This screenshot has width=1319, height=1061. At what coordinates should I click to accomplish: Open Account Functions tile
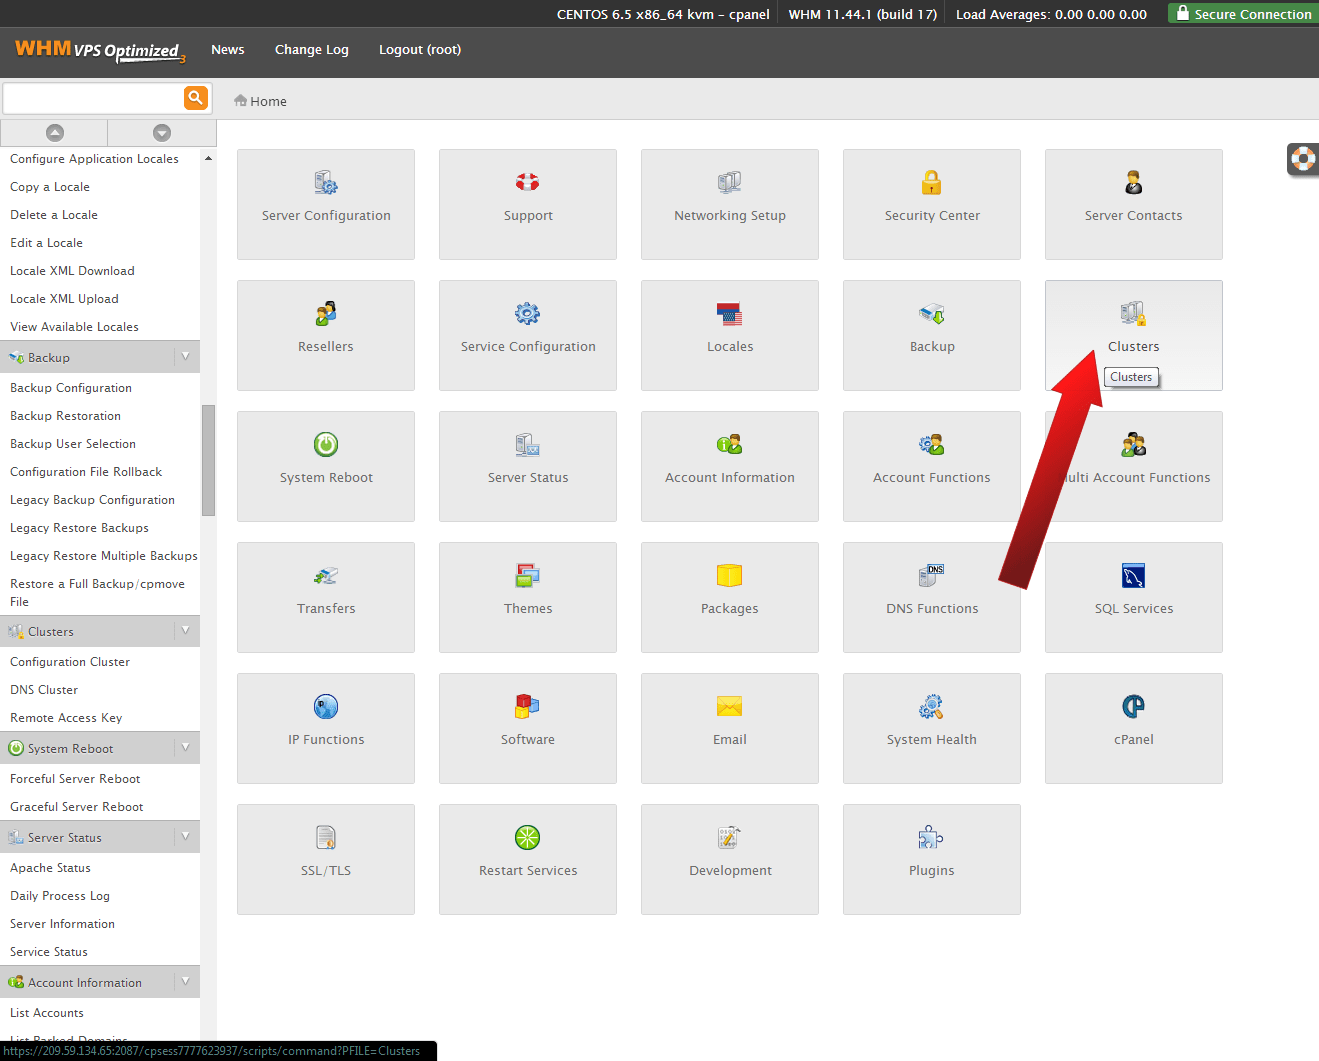pyautogui.click(x=932, y=466)
